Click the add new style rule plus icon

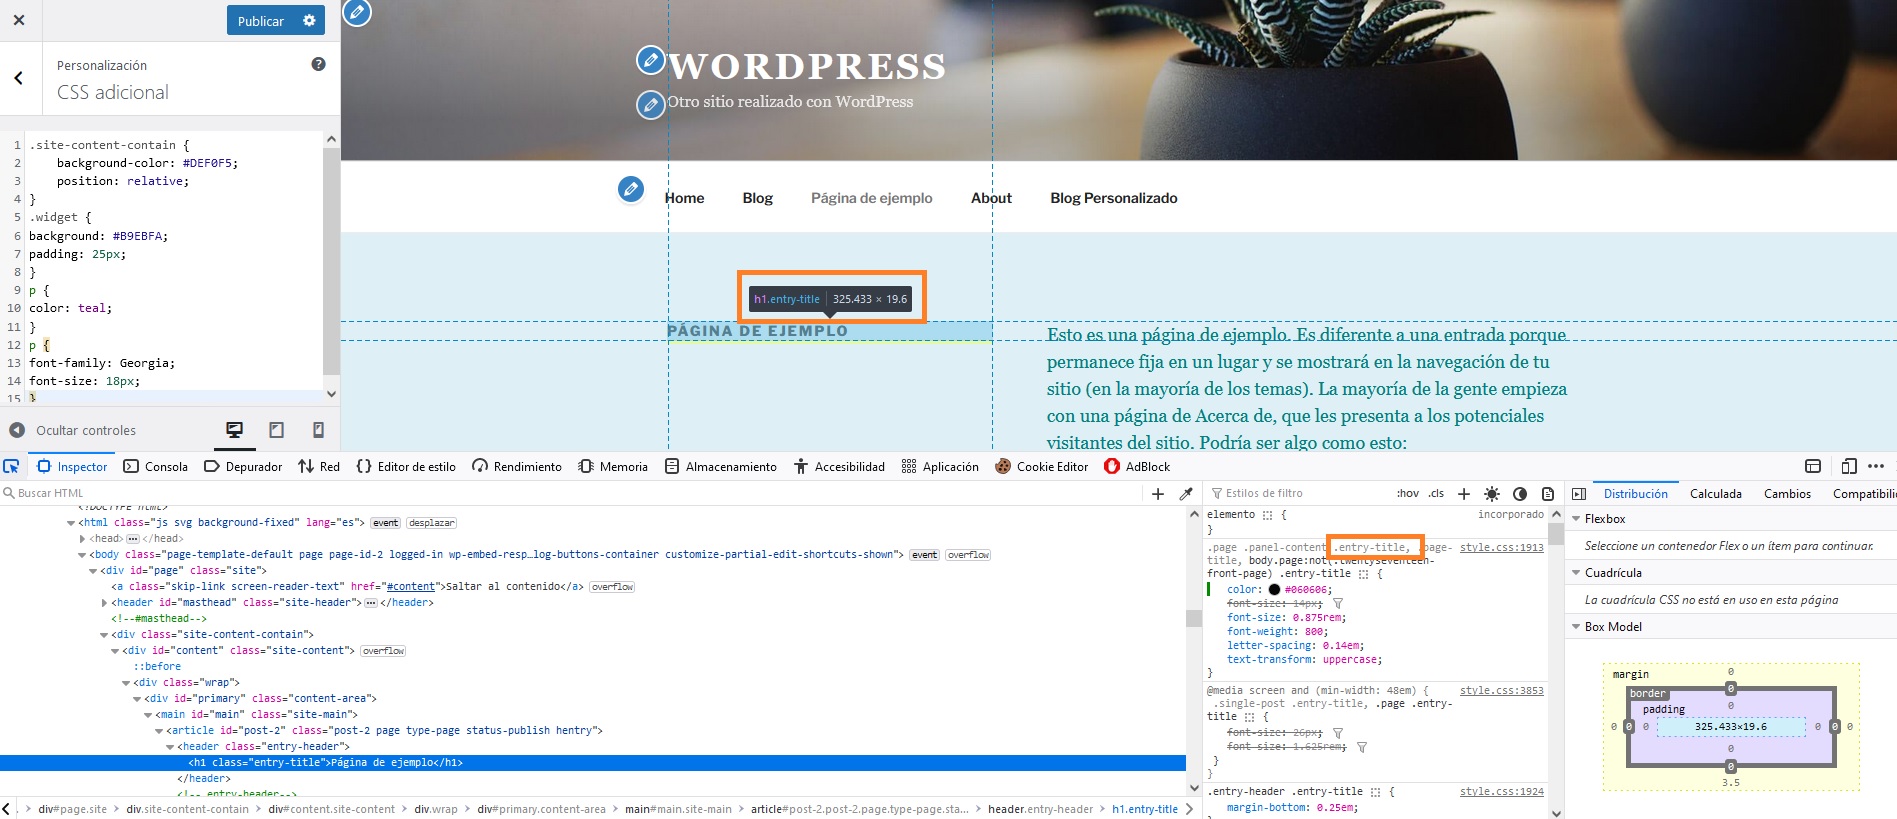tap(1464, 493)
